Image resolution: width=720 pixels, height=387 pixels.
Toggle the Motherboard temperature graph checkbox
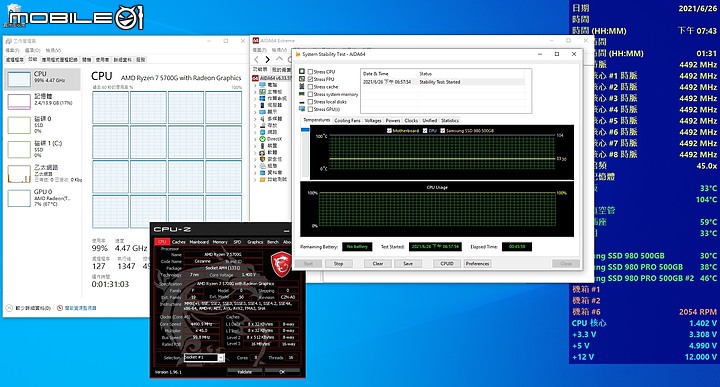389,131
